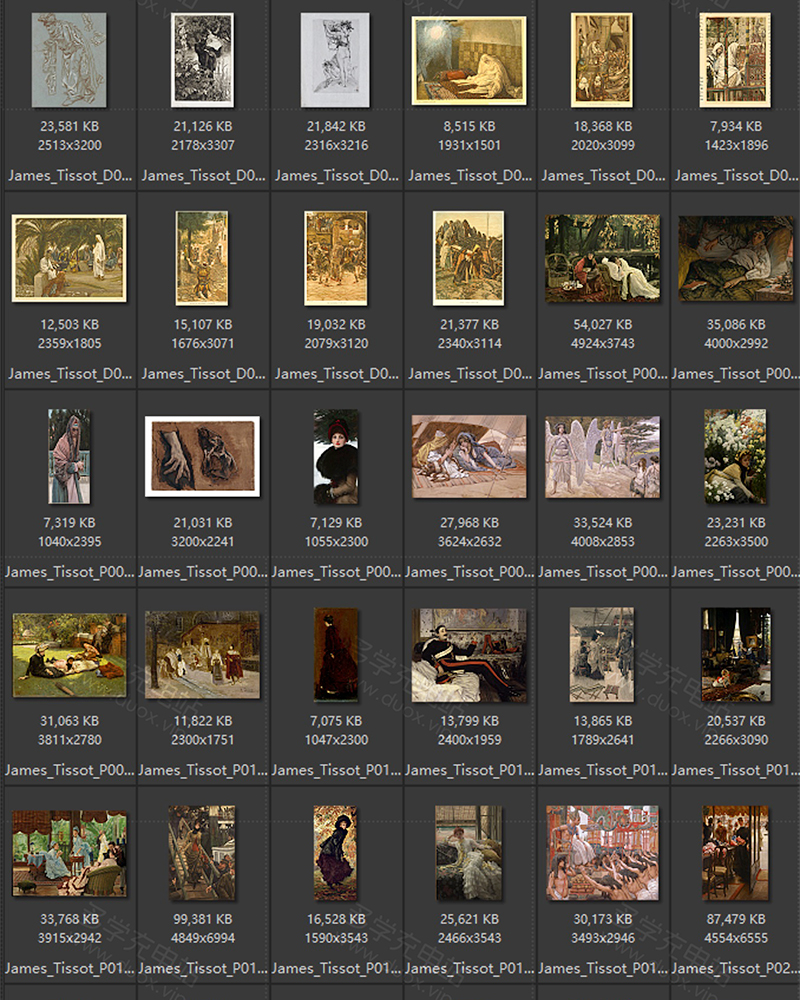Screen dimensions: 800x1000
Task: Open the pencil sketch thumbnail sized 23,581 KB
Action: (x=70, y=60)
